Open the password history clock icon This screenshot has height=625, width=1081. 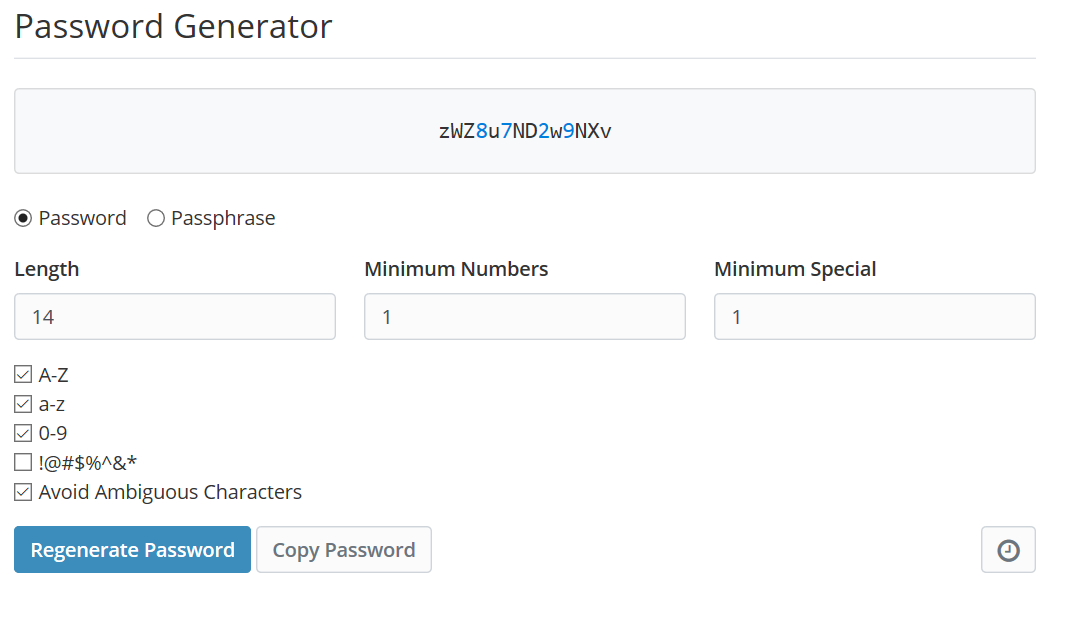click(x=1007, y=549)
